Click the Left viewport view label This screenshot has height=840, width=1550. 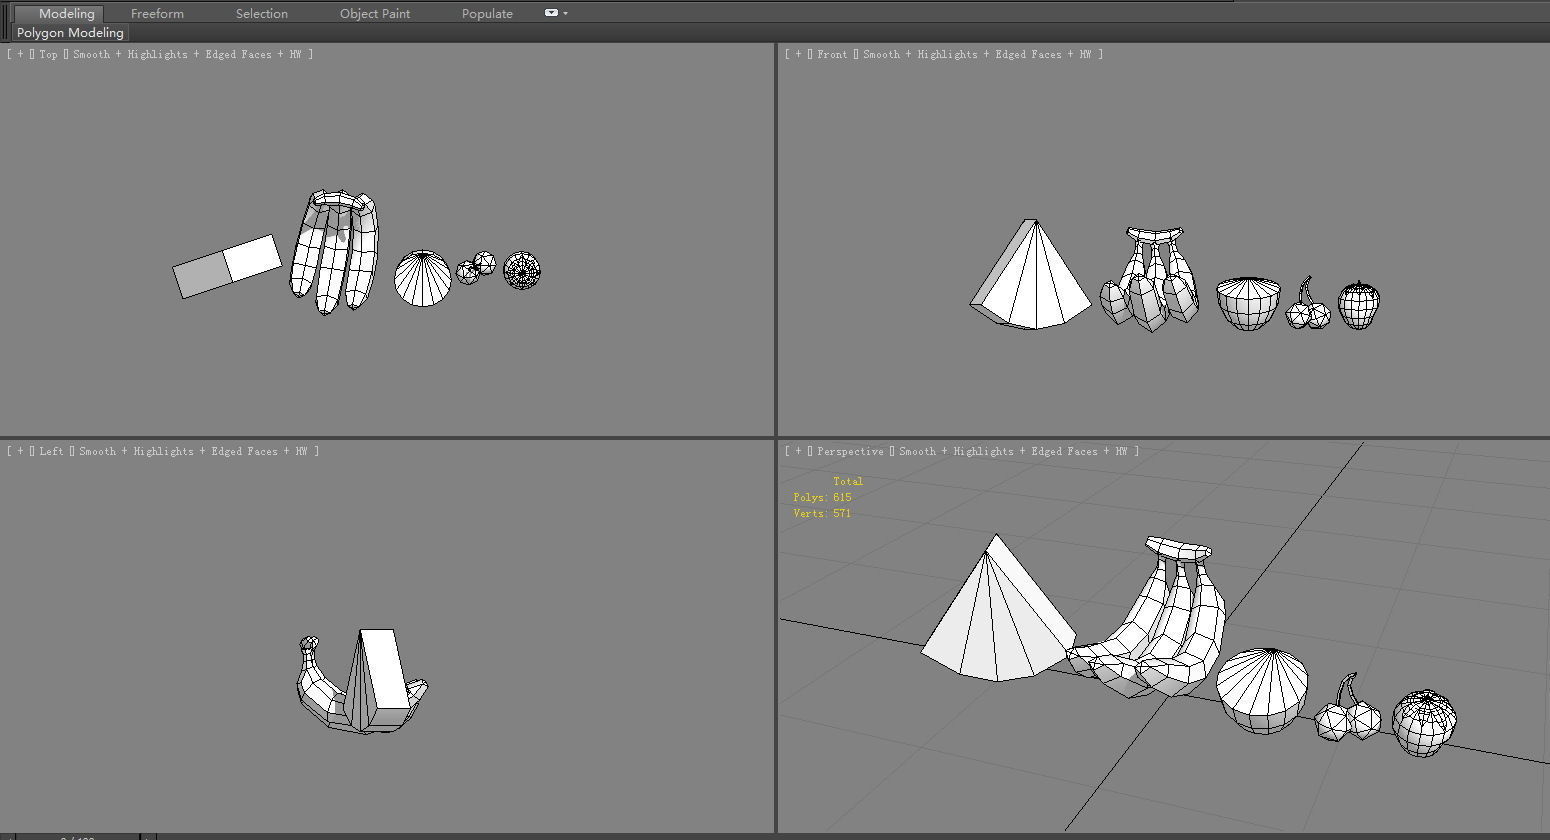coord(51,452)
